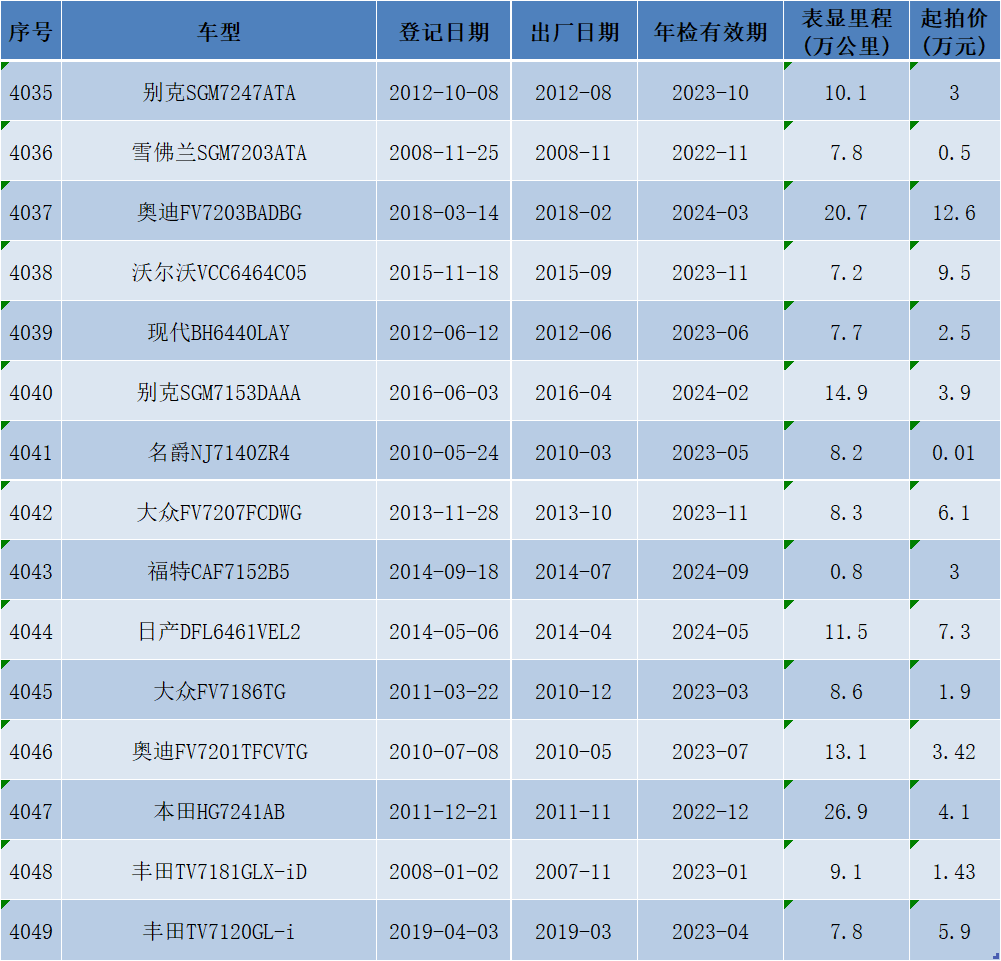Click the 沃尔沃VCC6464C05 cell
The image size is (1001, 961).
(219, 271)
